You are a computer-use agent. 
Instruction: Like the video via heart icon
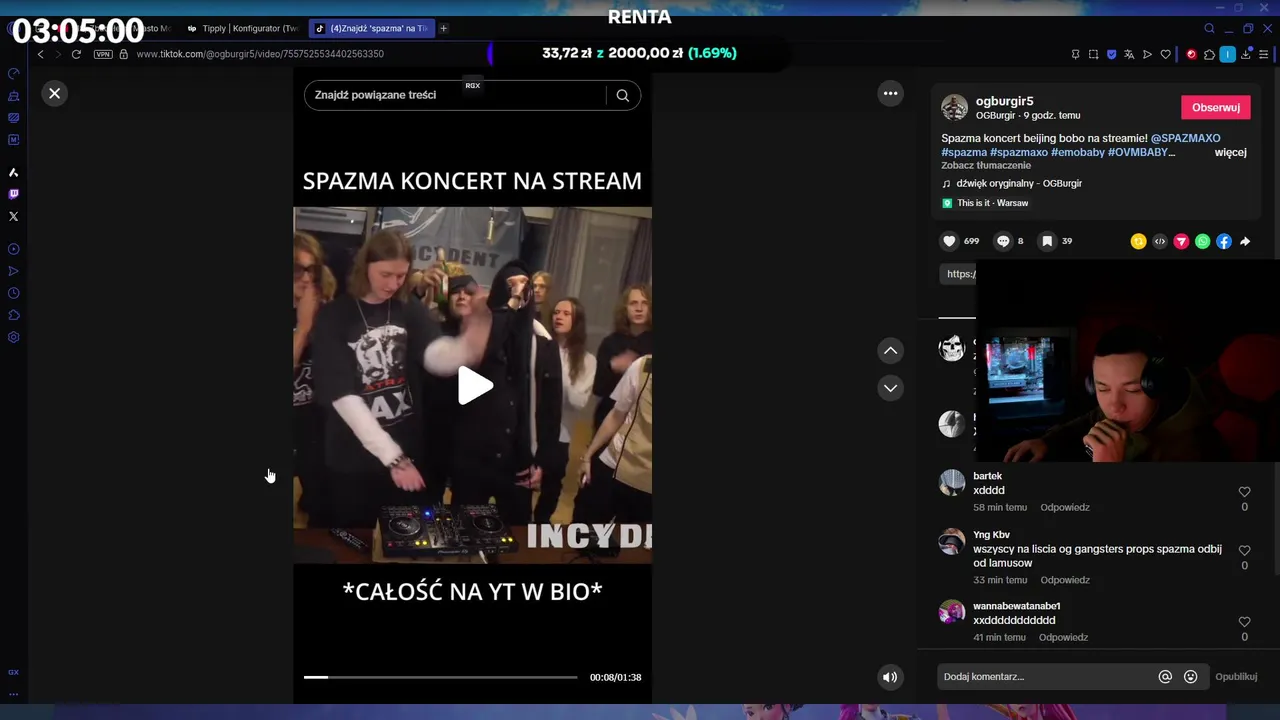pos(950,241)
